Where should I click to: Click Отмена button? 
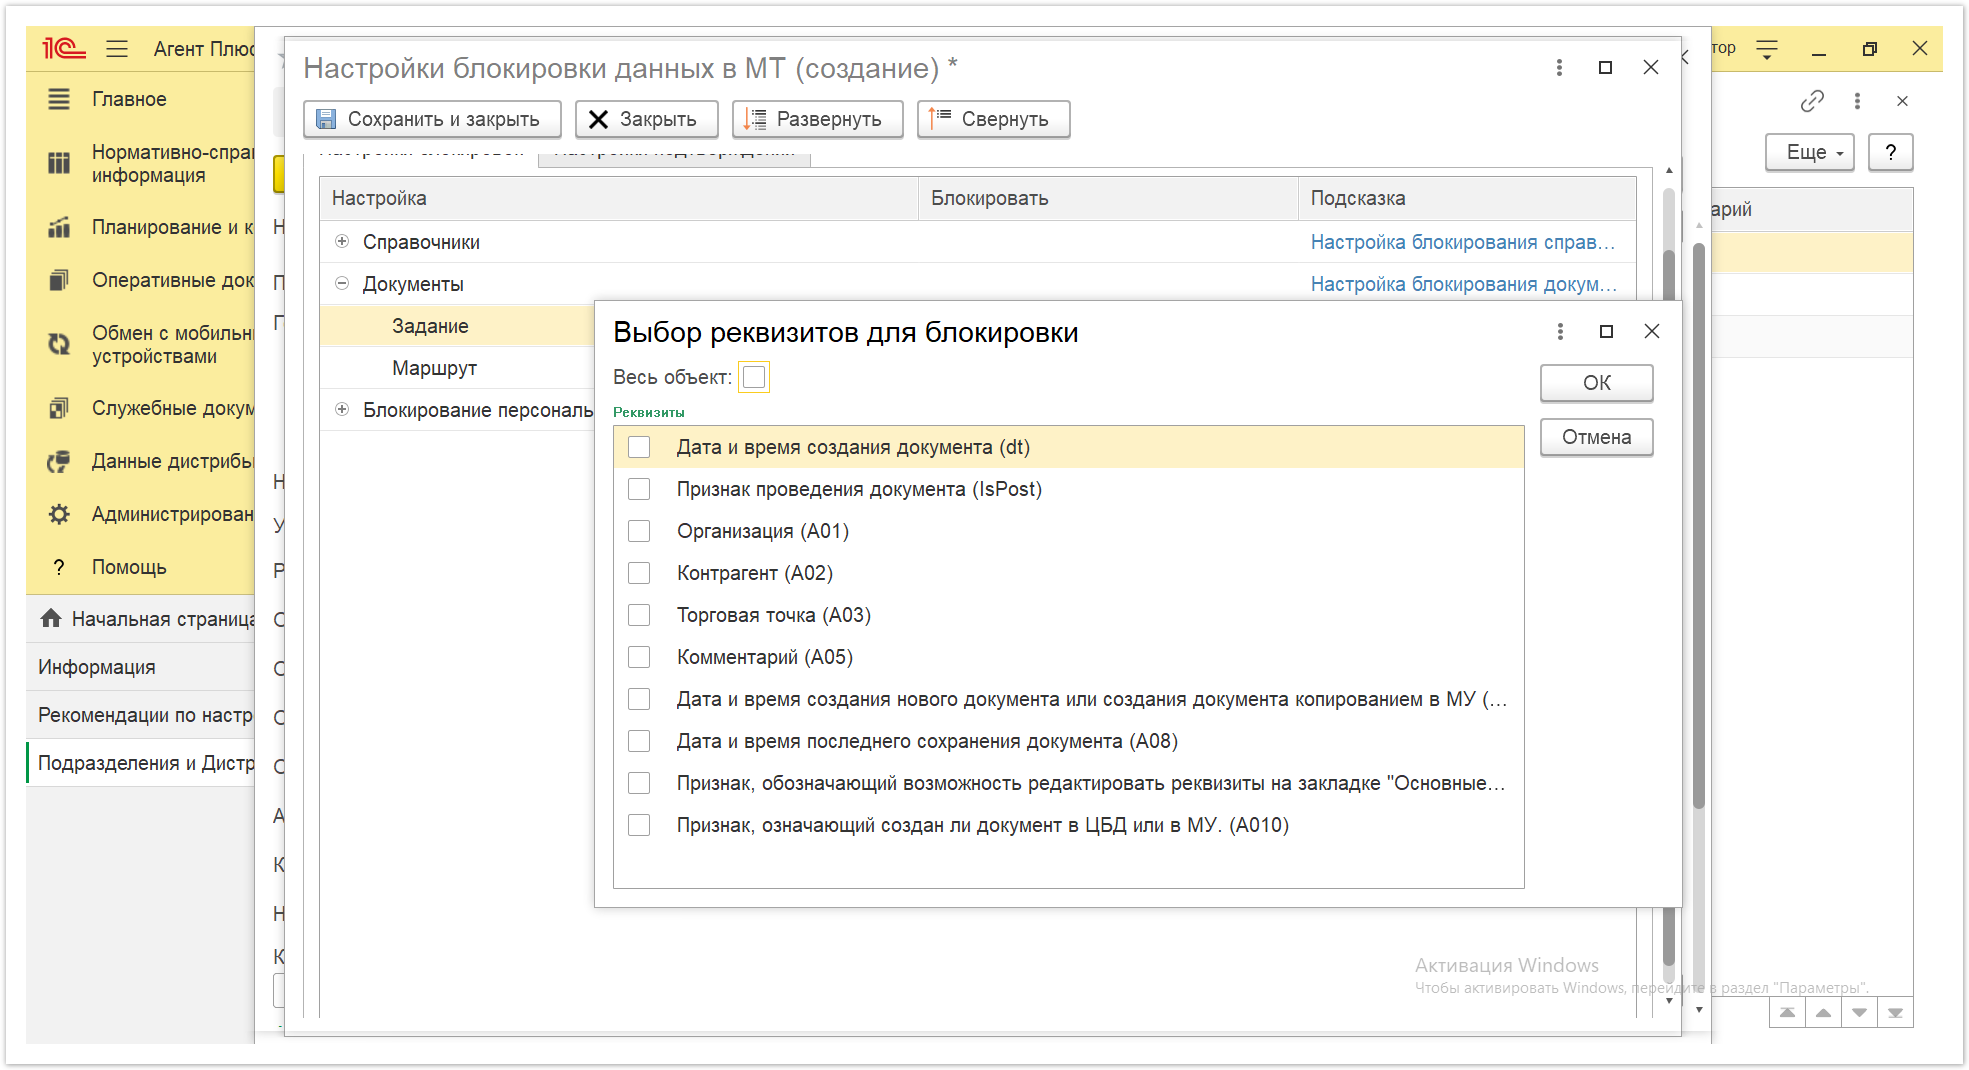point(1596,437)
